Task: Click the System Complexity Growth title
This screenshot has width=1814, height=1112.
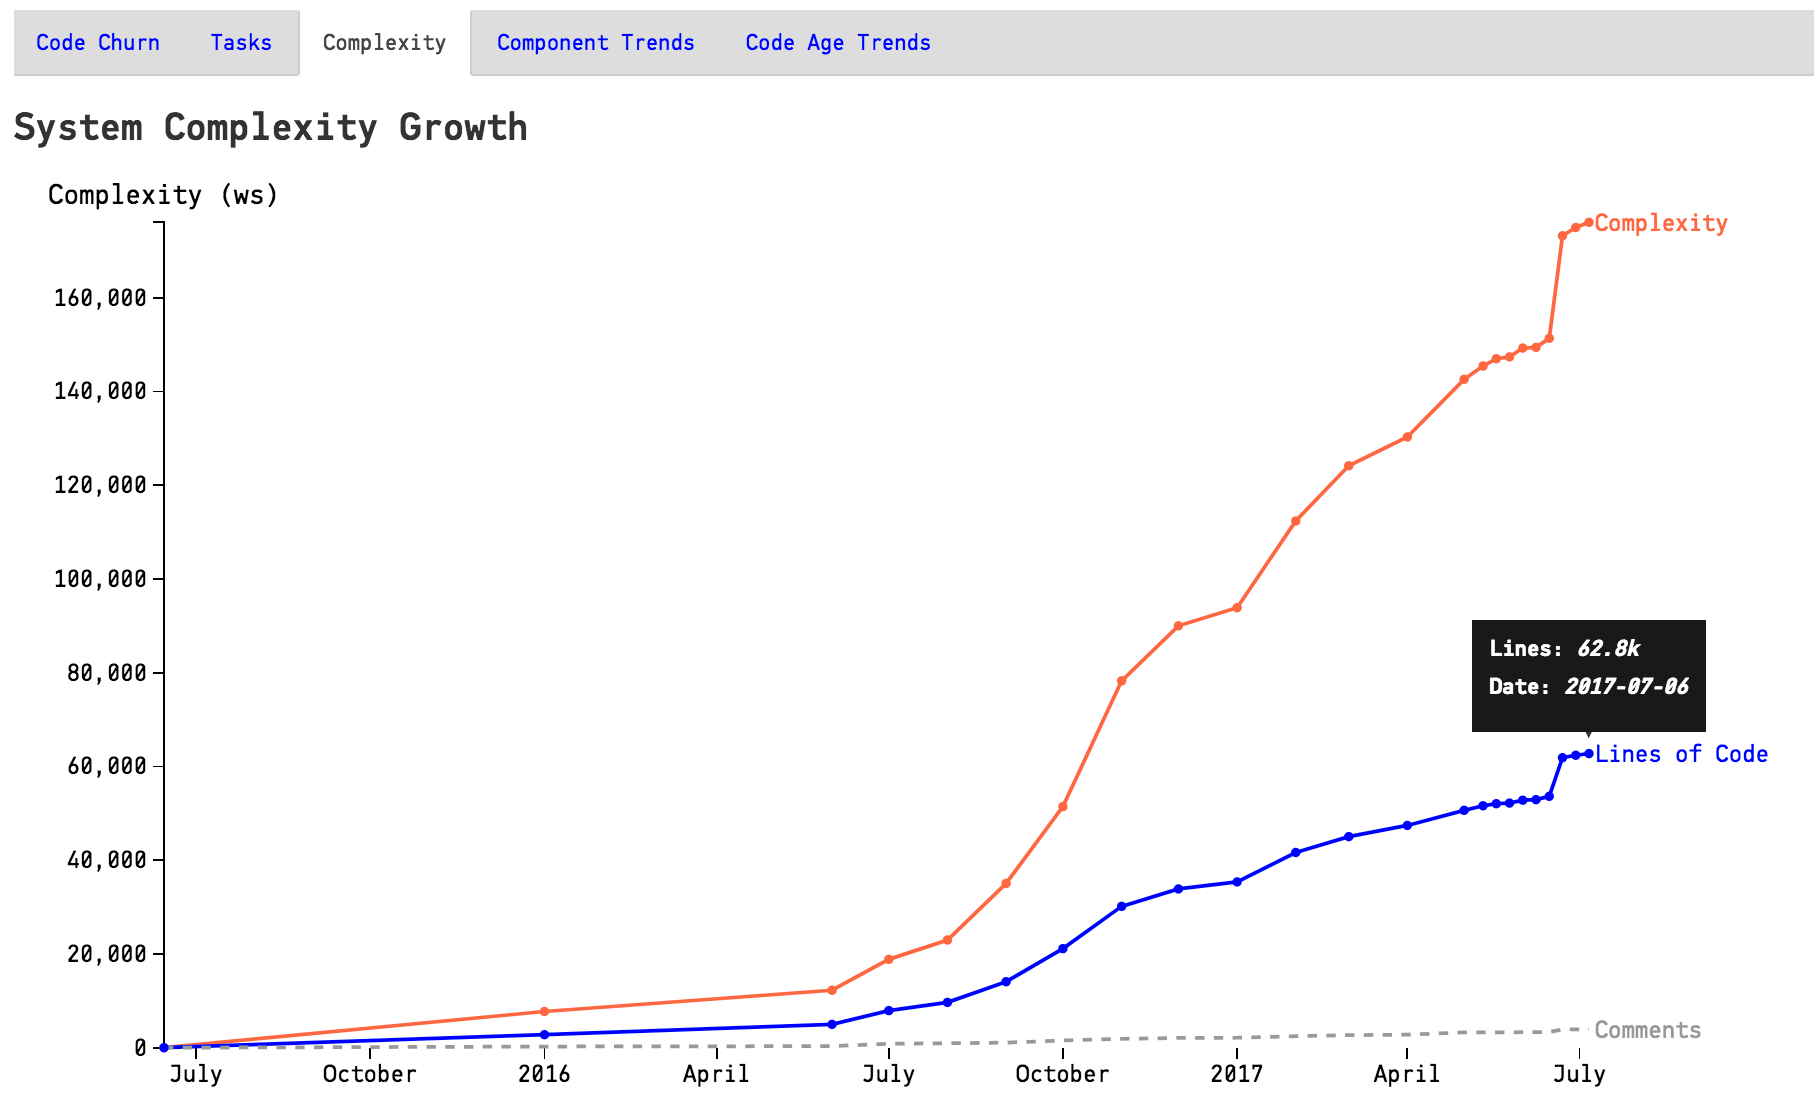Action: point(271,128)
